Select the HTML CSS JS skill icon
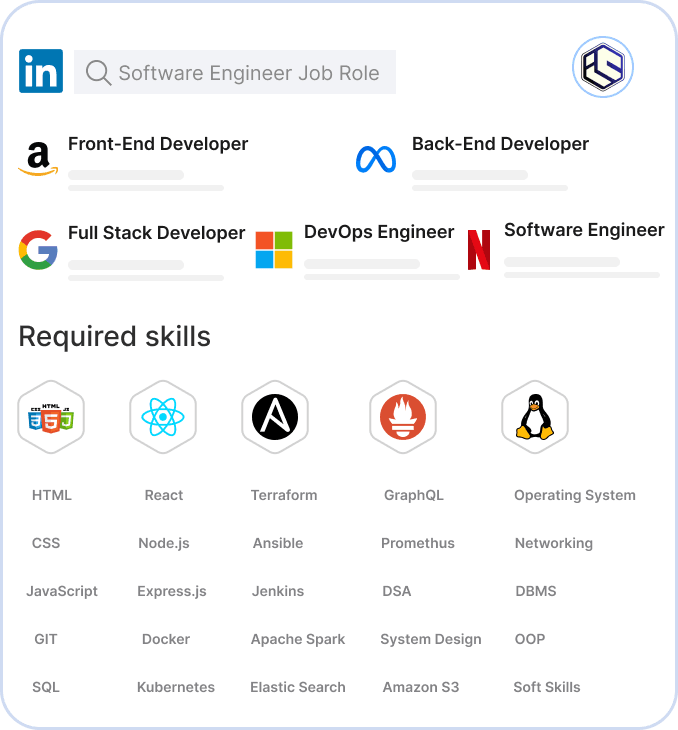This screenshot has width=678, height=730. 51,417
